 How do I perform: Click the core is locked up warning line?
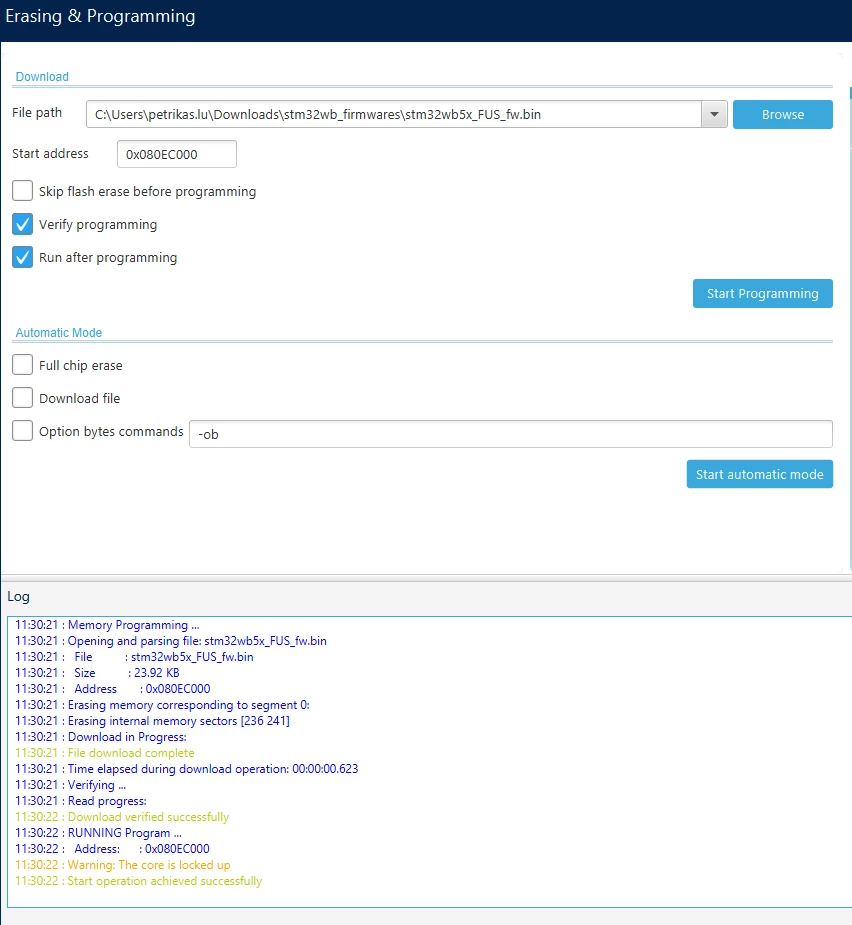(x=123, y=865)
